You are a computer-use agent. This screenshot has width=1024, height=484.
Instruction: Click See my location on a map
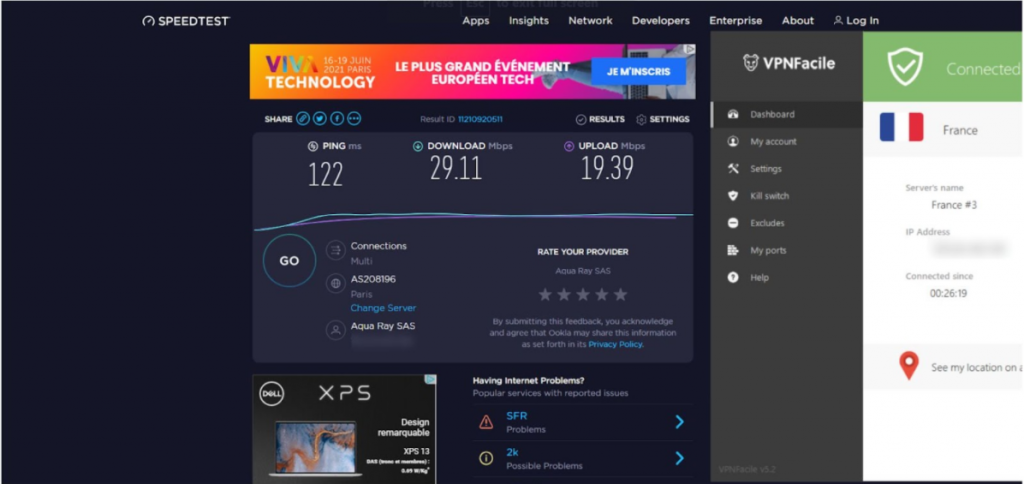(x=977, y=368)
